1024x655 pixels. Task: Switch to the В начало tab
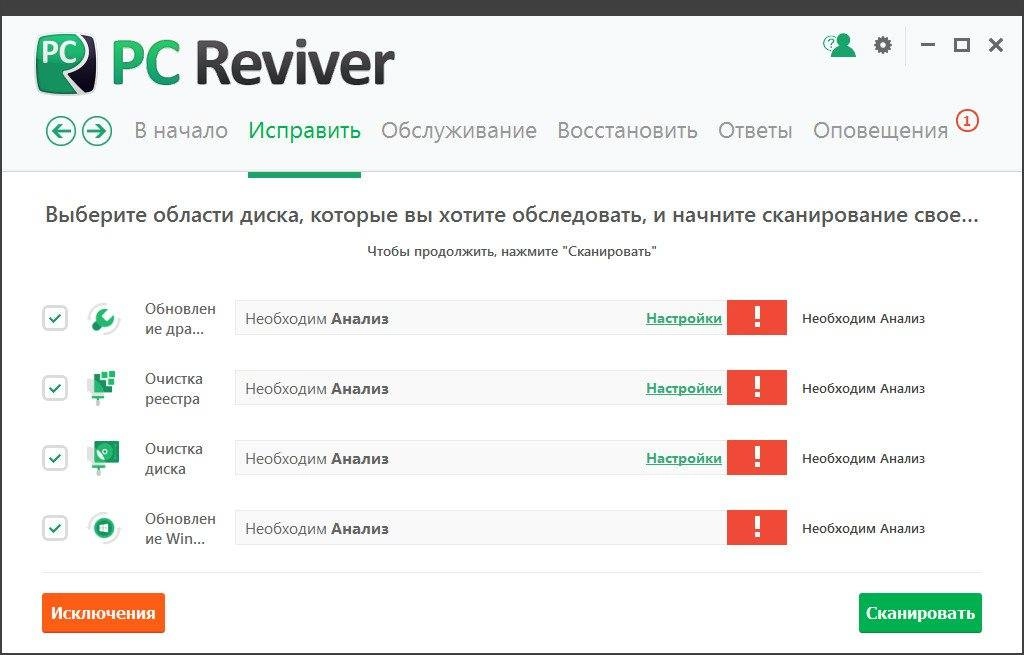[181, 131]
